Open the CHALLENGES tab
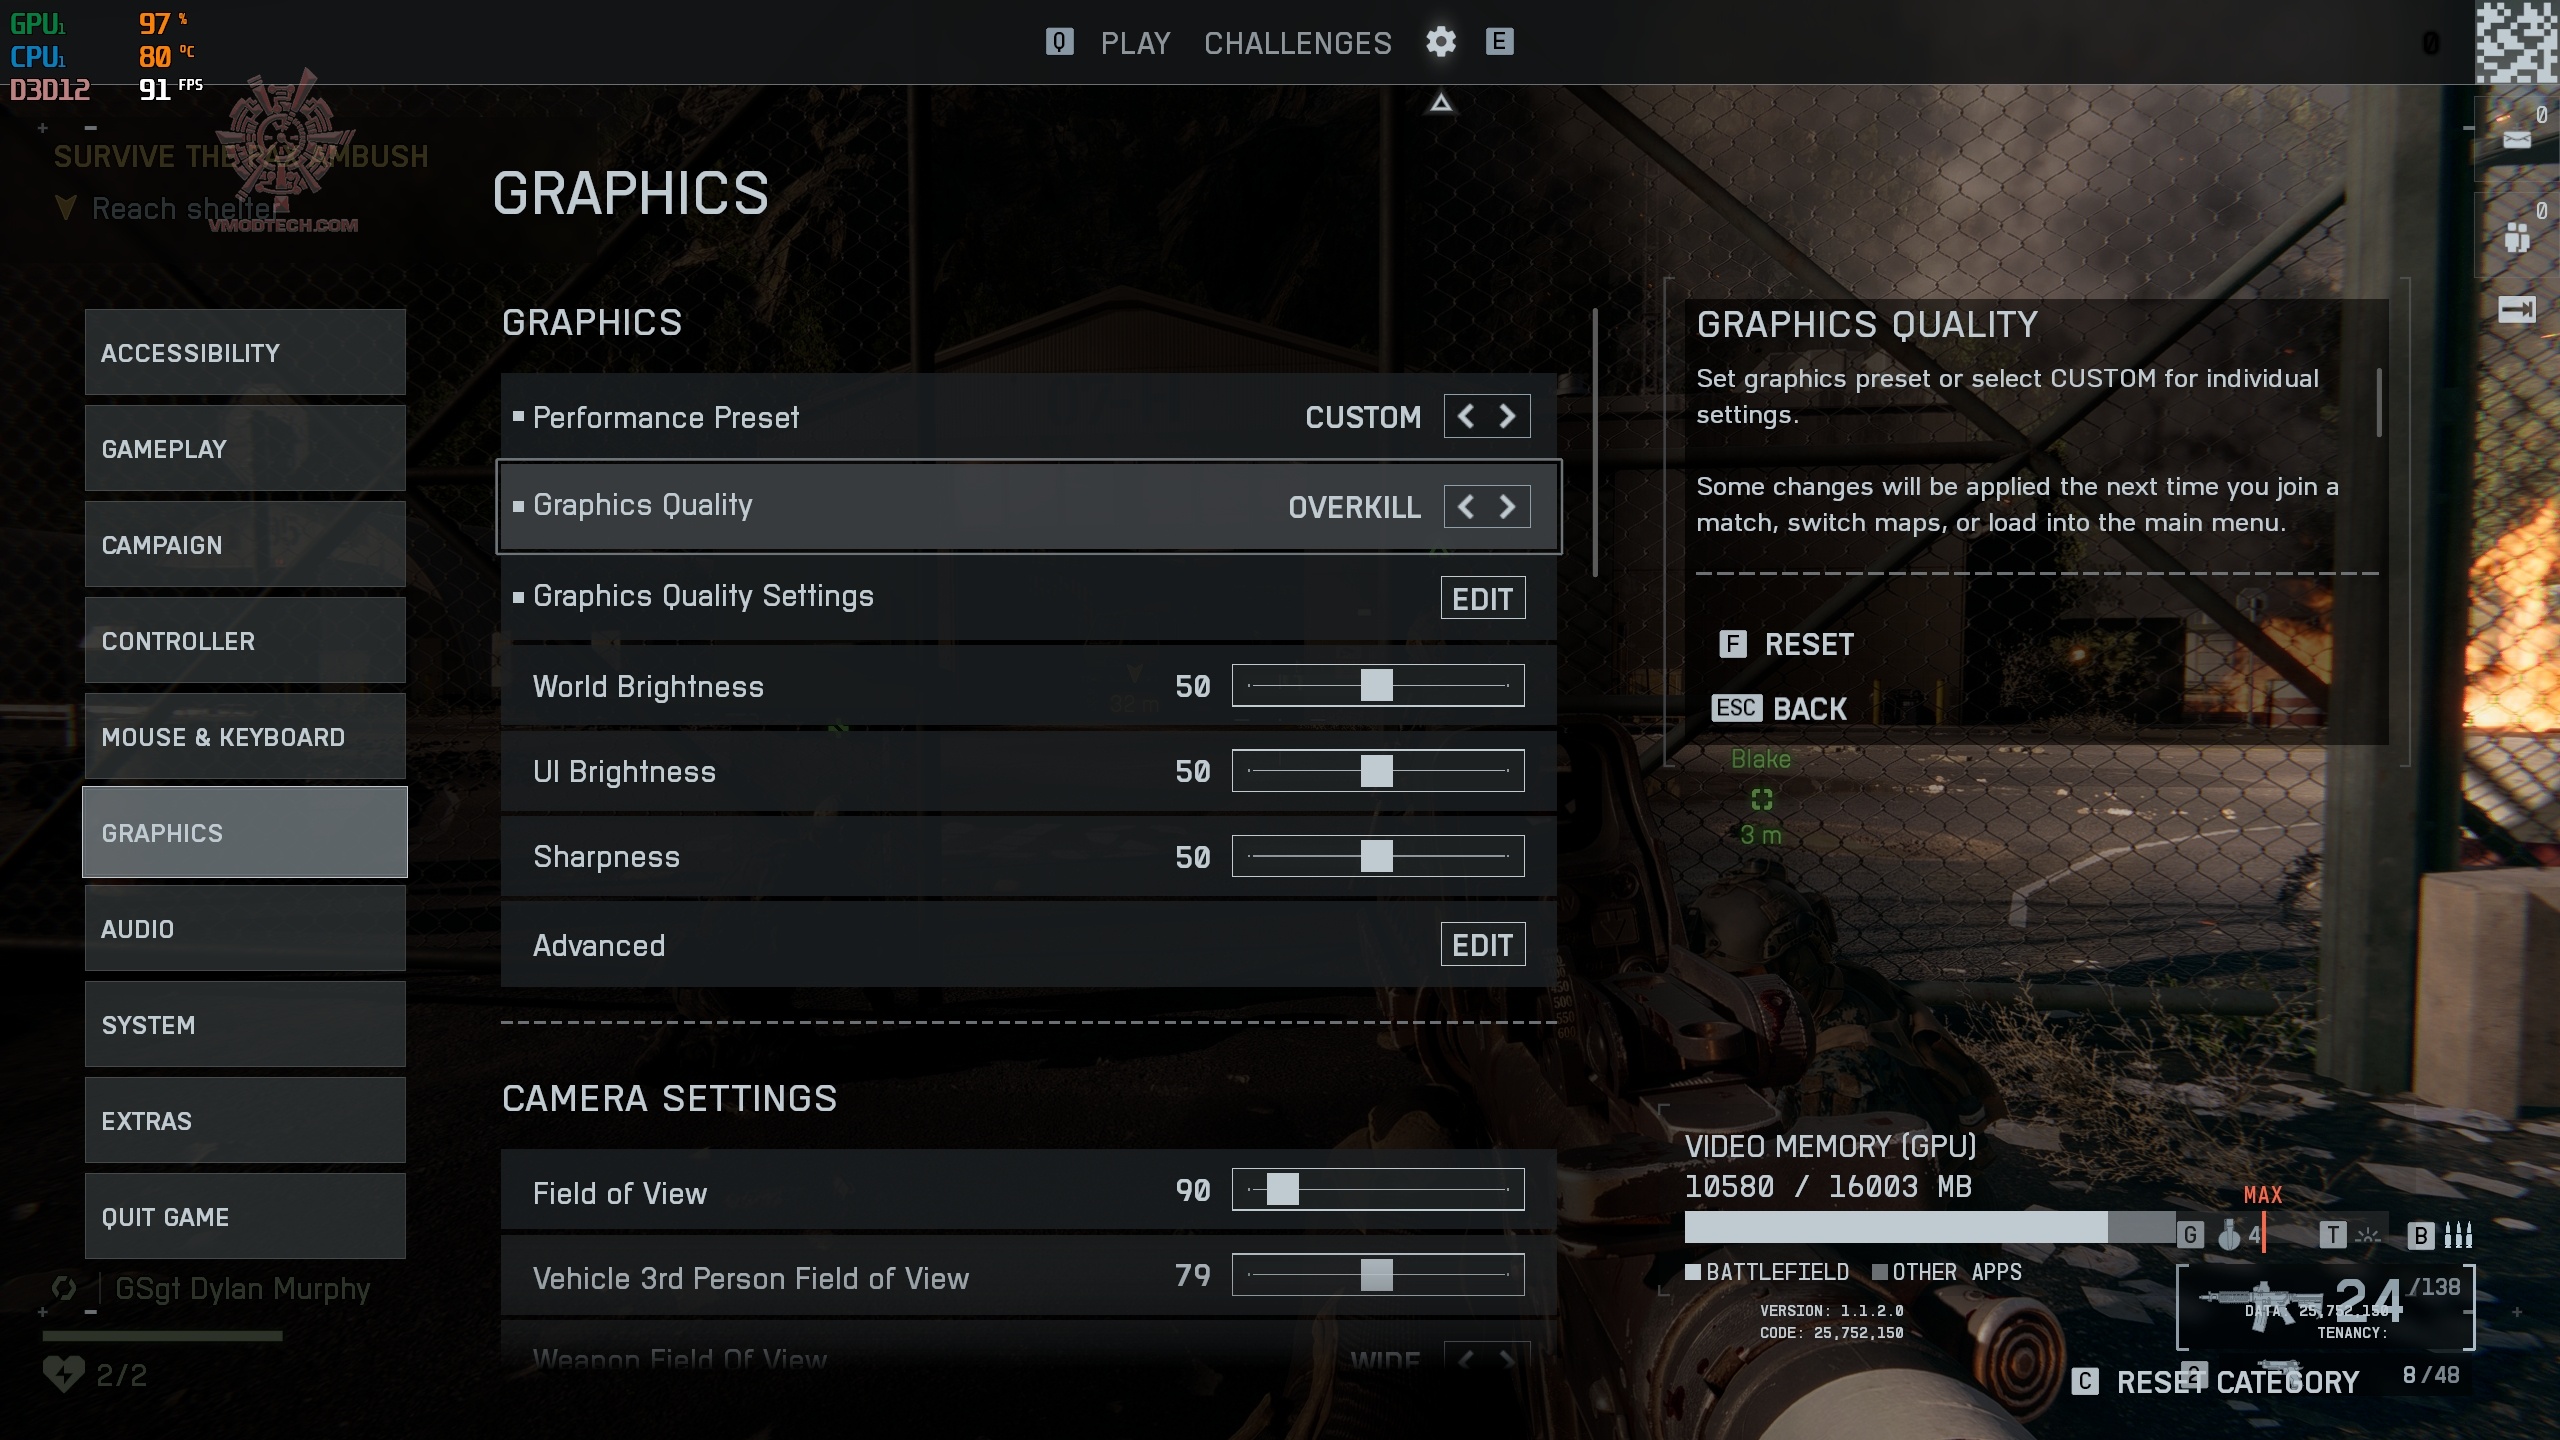 [1297, 43]
